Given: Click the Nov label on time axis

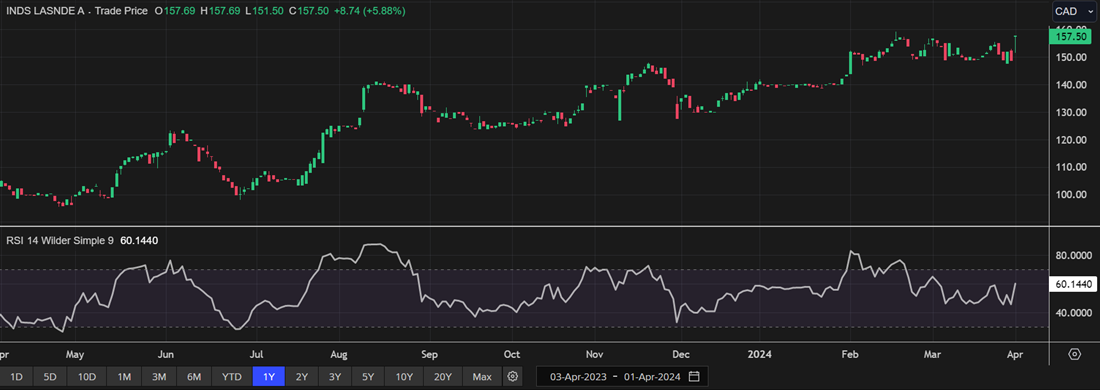Looking at the screenshot, I should 595,354.
